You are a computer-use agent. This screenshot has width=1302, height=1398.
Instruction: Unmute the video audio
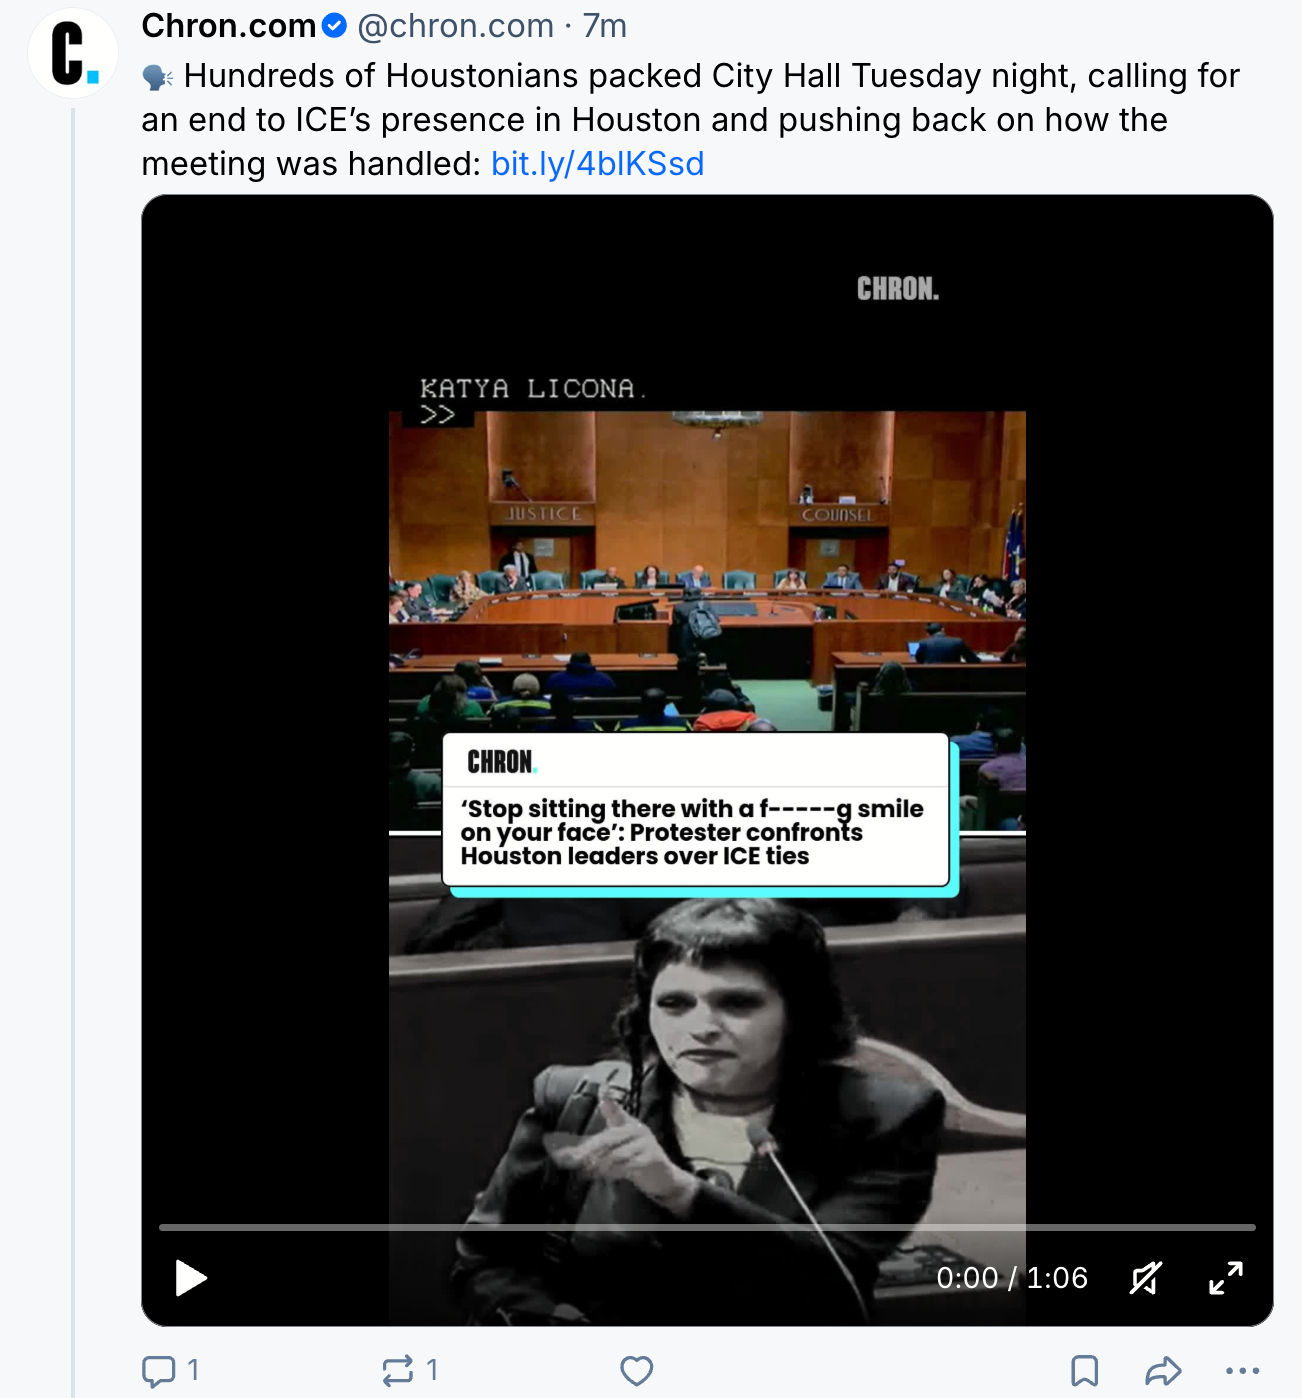click(1146, 1278)
